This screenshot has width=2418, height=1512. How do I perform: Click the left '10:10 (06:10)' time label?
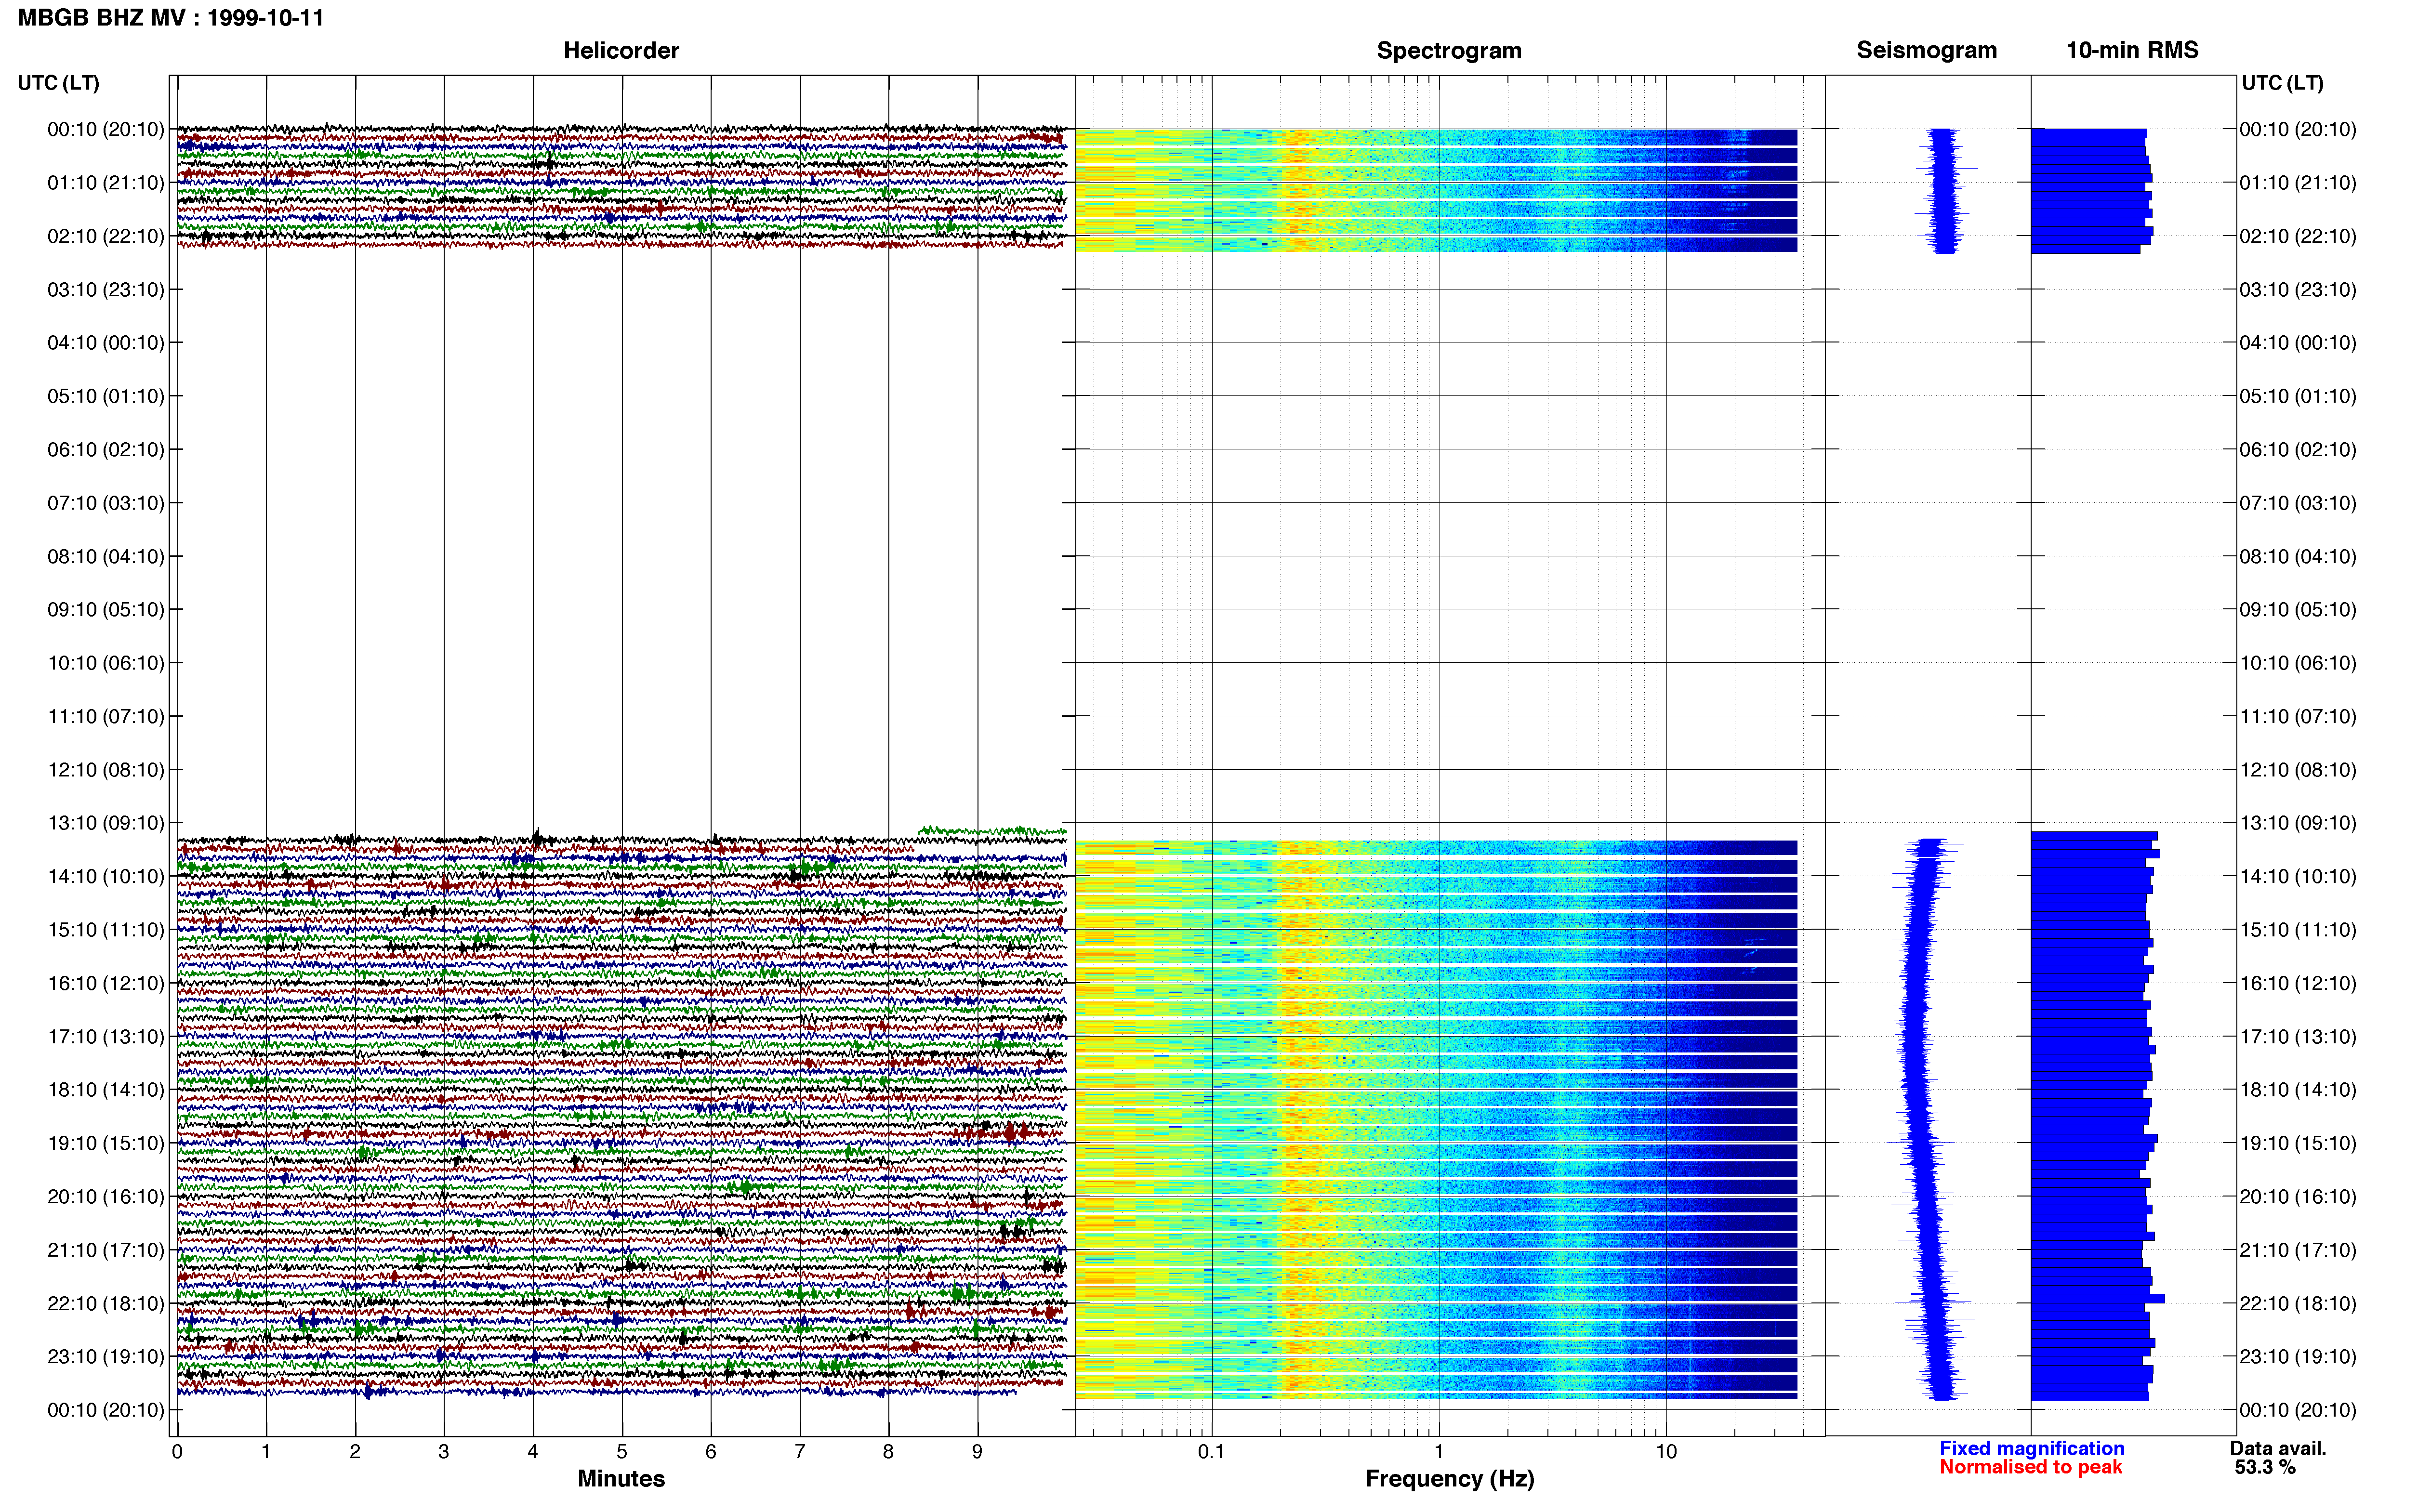click(106, 663)
